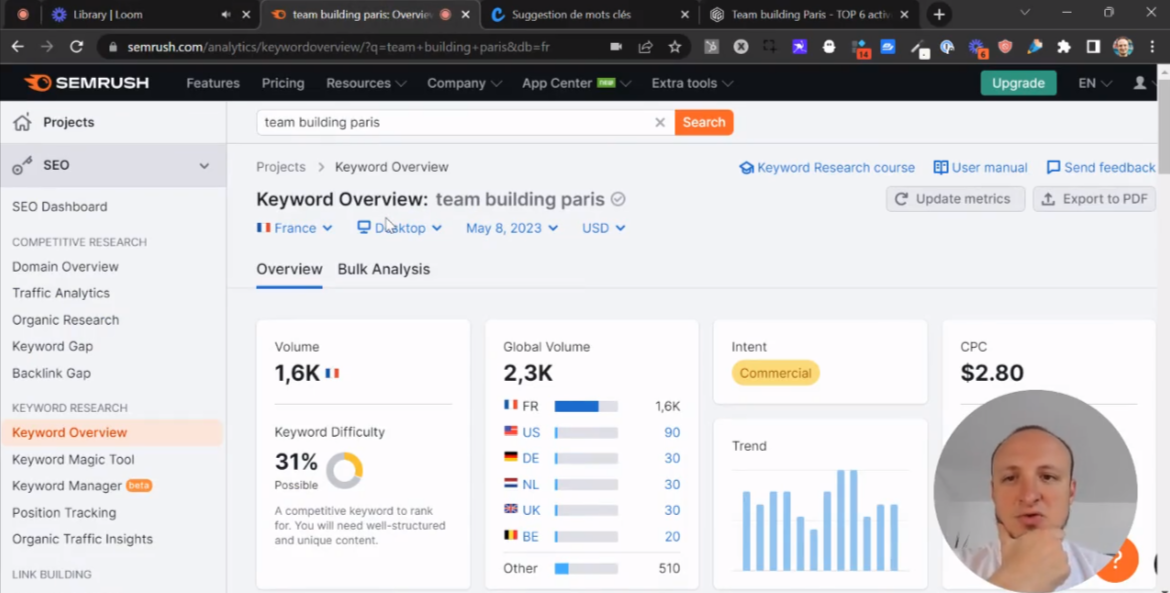
Task: Open the user account profile icon
Action: coord(1140,83)
